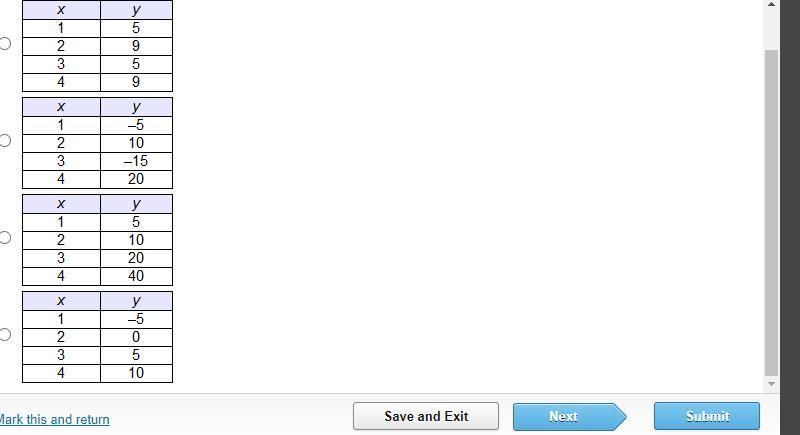
Task: Select the radio button for the 5, 9, 5, 9 table
Action: (5, 44)
